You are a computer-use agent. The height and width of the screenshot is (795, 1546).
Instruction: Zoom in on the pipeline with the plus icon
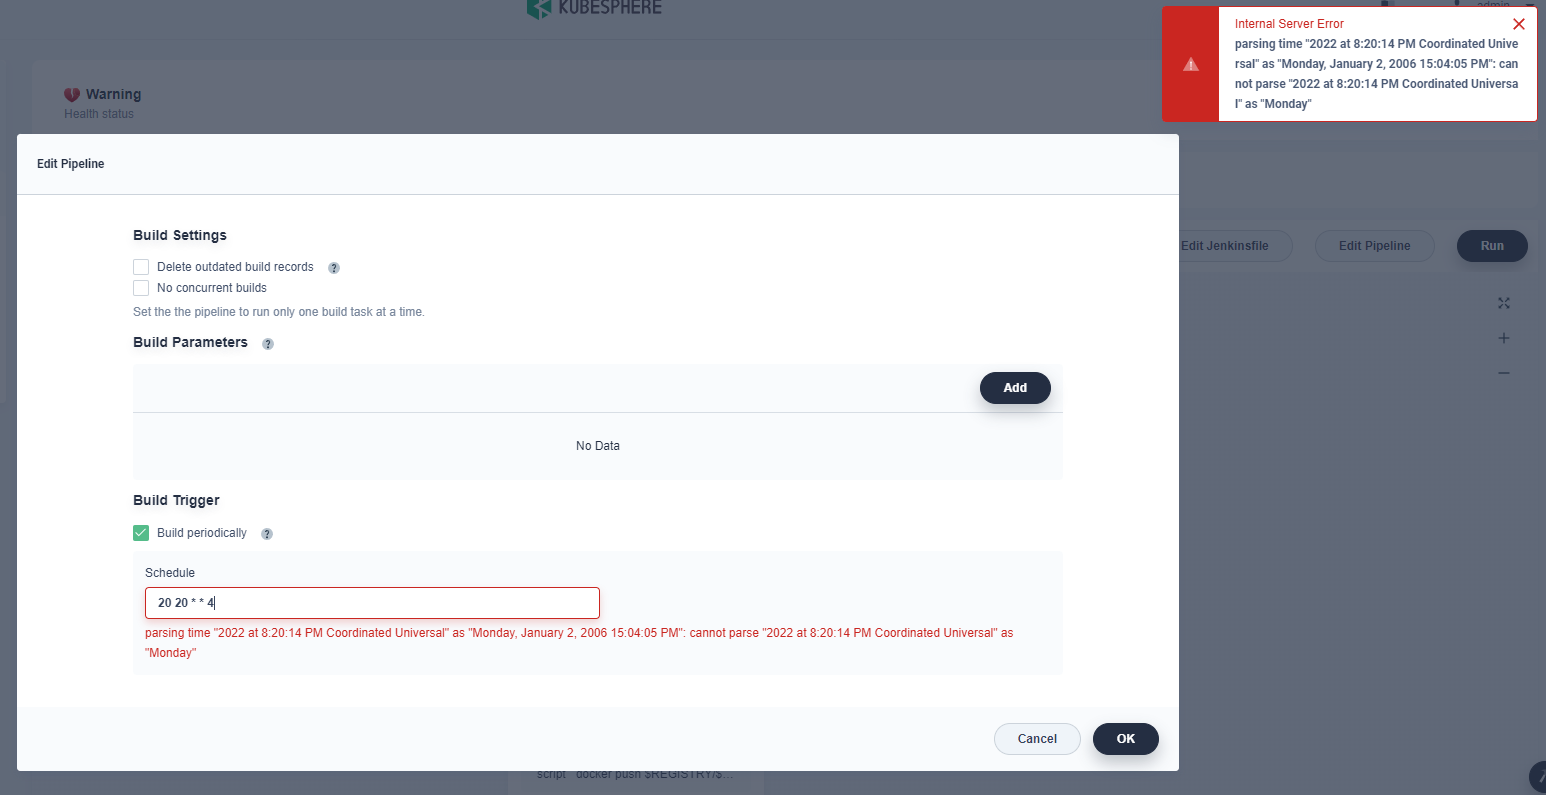point(1504,338)
